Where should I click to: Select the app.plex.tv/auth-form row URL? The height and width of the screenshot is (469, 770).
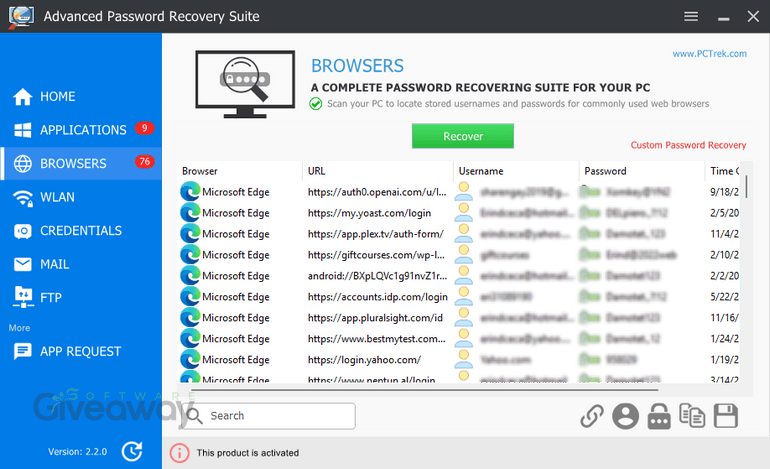[375, 234]
